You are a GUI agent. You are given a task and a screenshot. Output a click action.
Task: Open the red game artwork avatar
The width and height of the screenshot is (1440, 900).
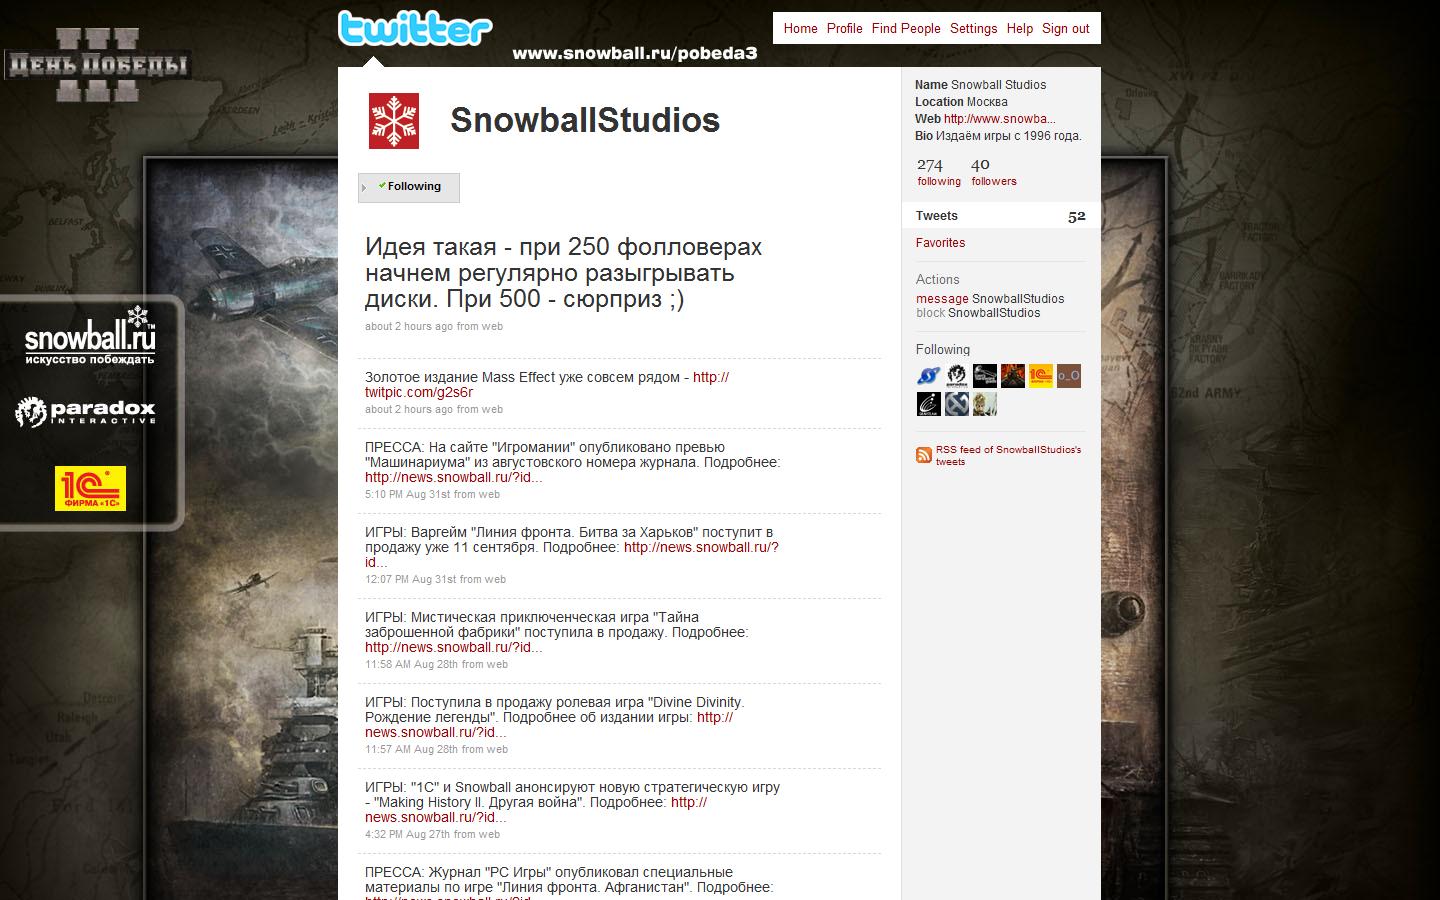pos(1013,376)
